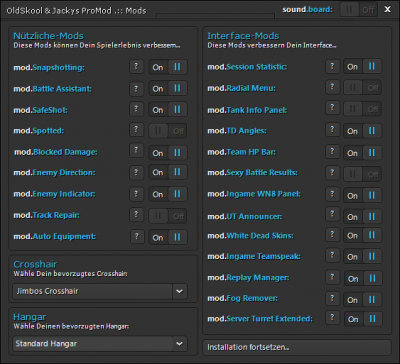The width and height of the screenshot is (400, 364).
Task: Enable mod.Radial Menu toggle
Action: (363, 88)
